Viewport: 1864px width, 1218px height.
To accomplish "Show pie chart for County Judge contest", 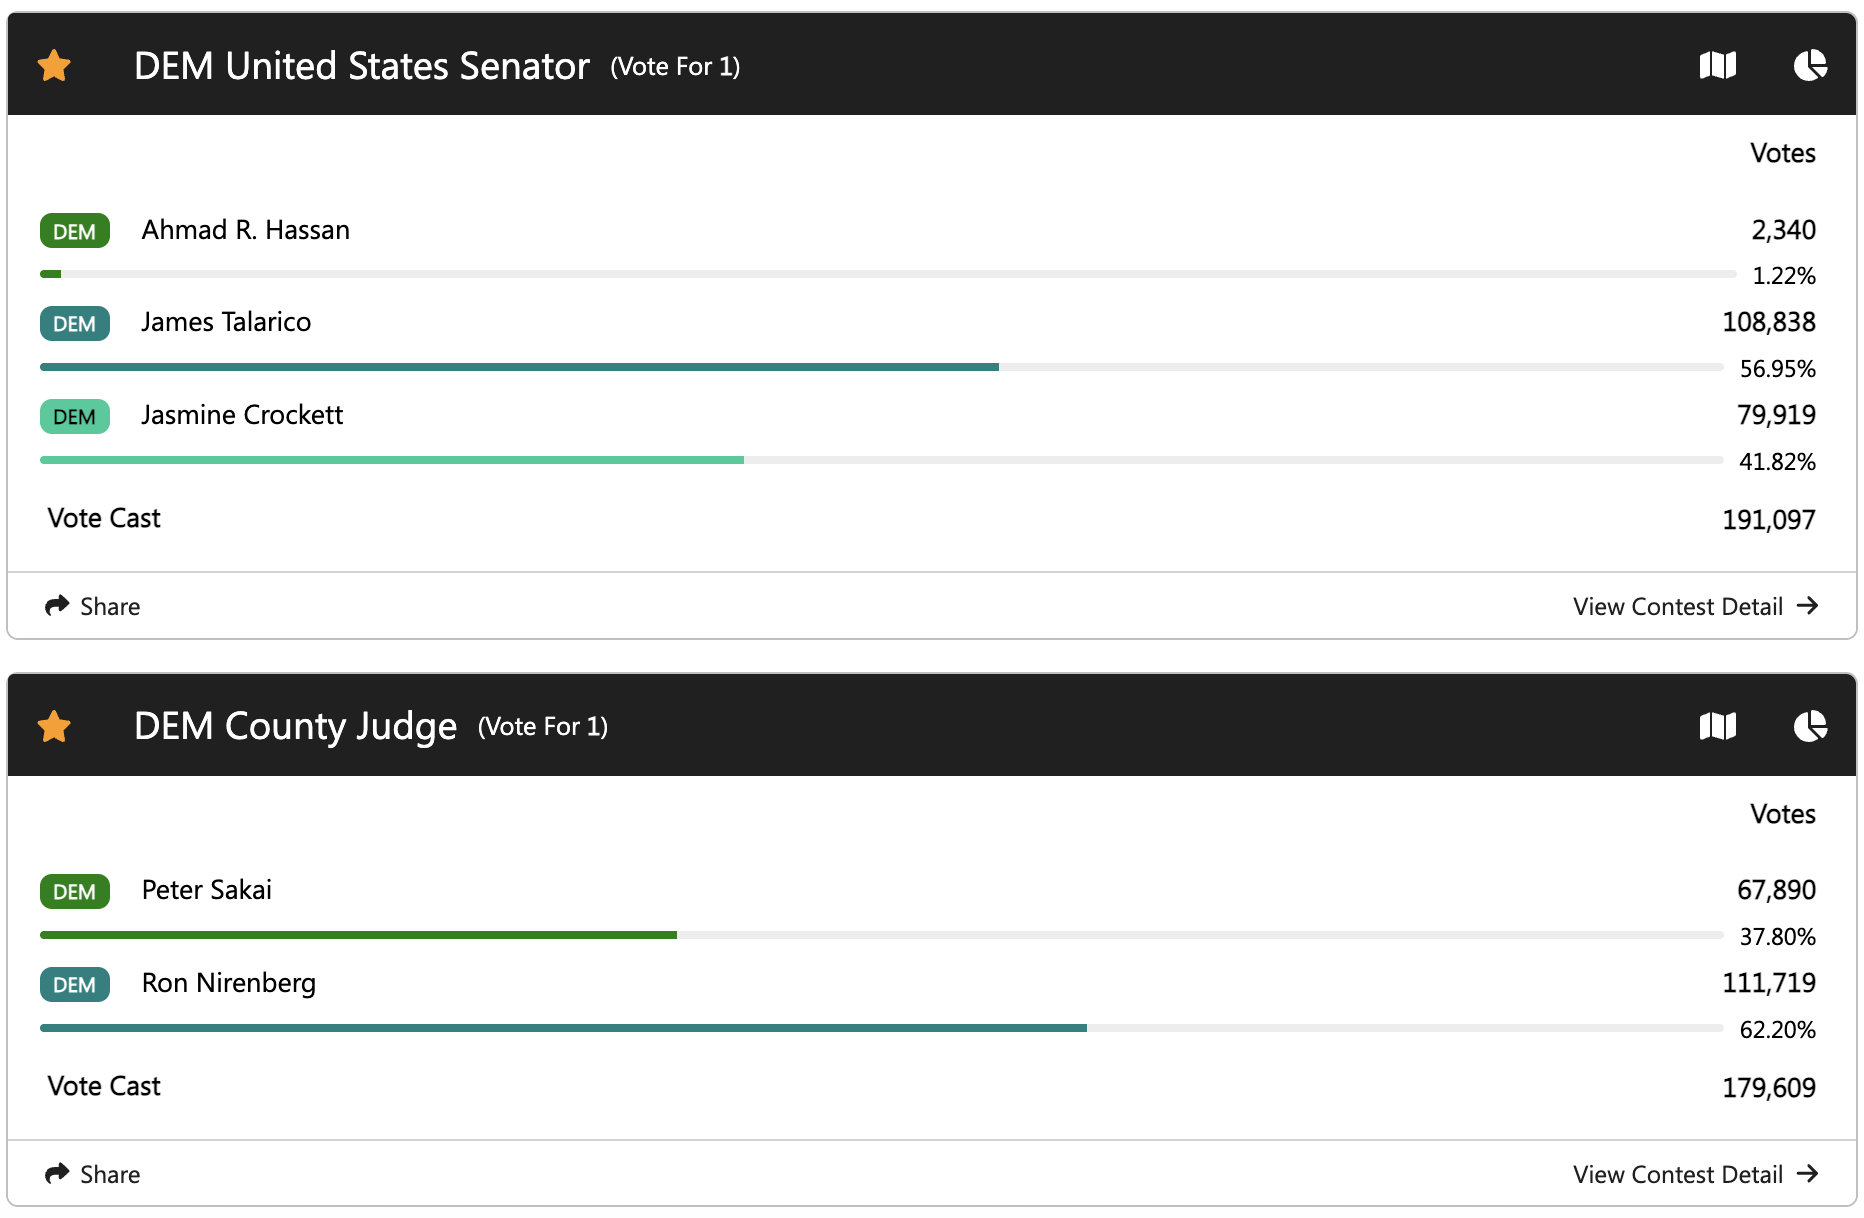I will click(1810, 726).
